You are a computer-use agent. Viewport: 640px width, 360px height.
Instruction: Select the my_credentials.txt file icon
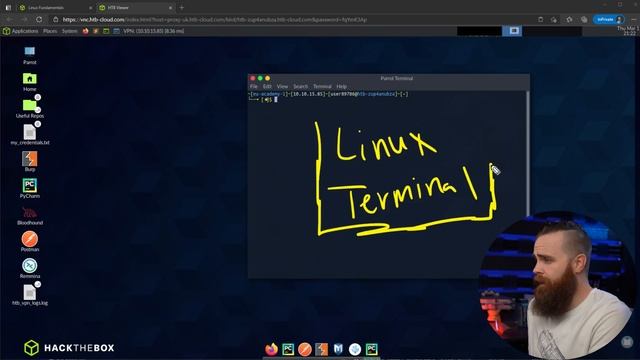[29, 132]
